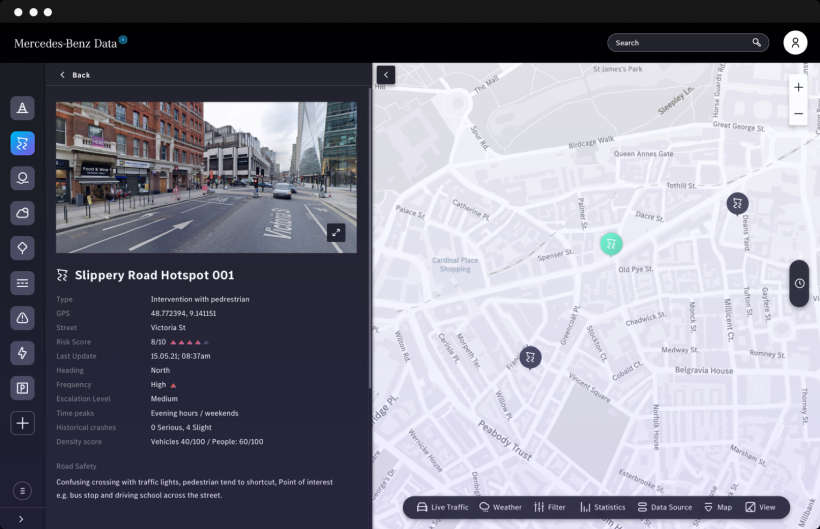Open the lightning bolt sidebar icon
This screenshot has width=820, height=529.
22,353
